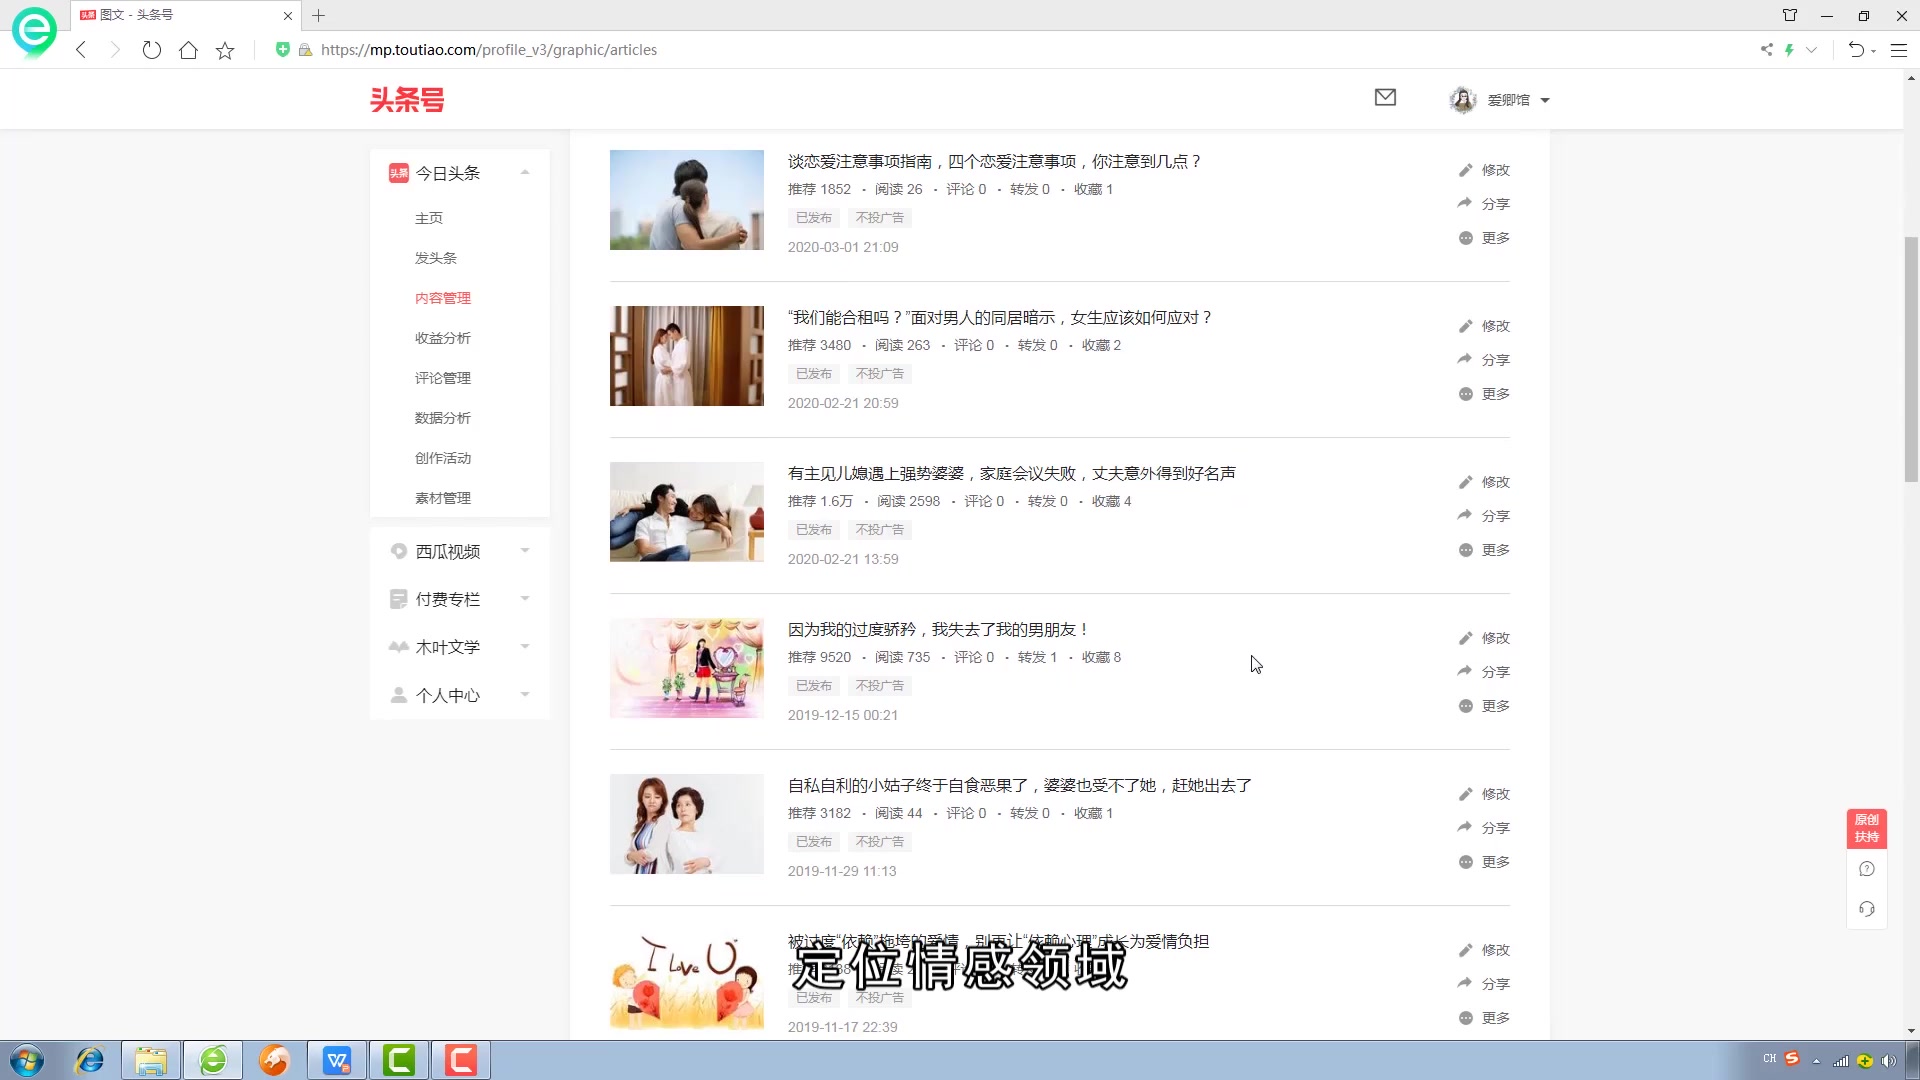Open file explorer from the taskbar
This screenshot has width=1920, height=1080.
[x=151, y=1060]
